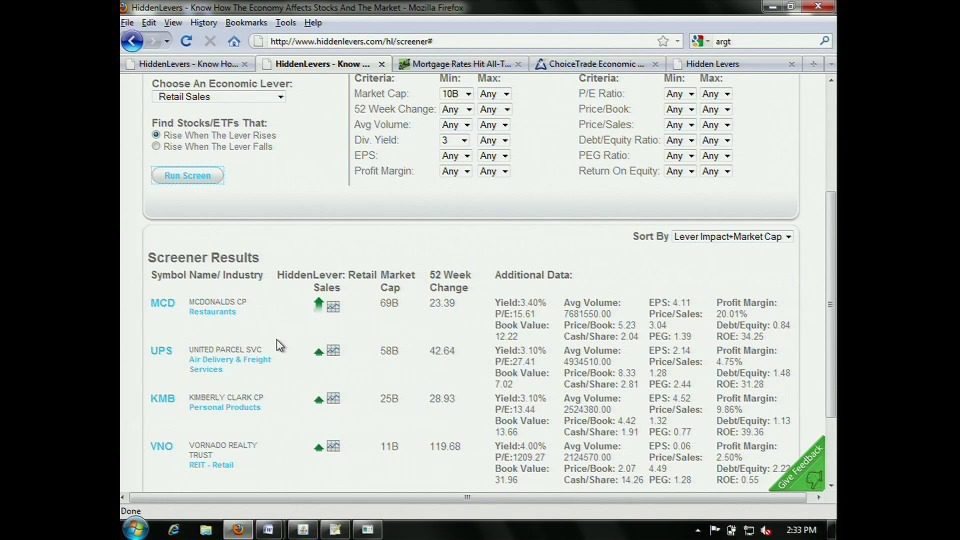This screenshot has height=540, width=960.
Task: Open the search engine selector icon
Action: (700, 41)
